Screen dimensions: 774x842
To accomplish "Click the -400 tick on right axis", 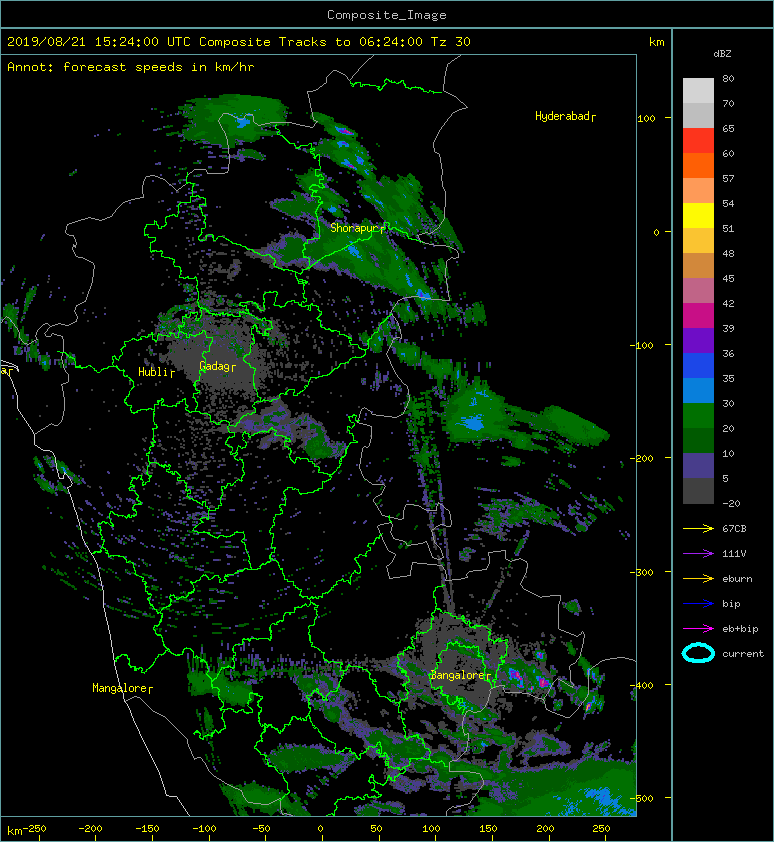I will [644, 685].
